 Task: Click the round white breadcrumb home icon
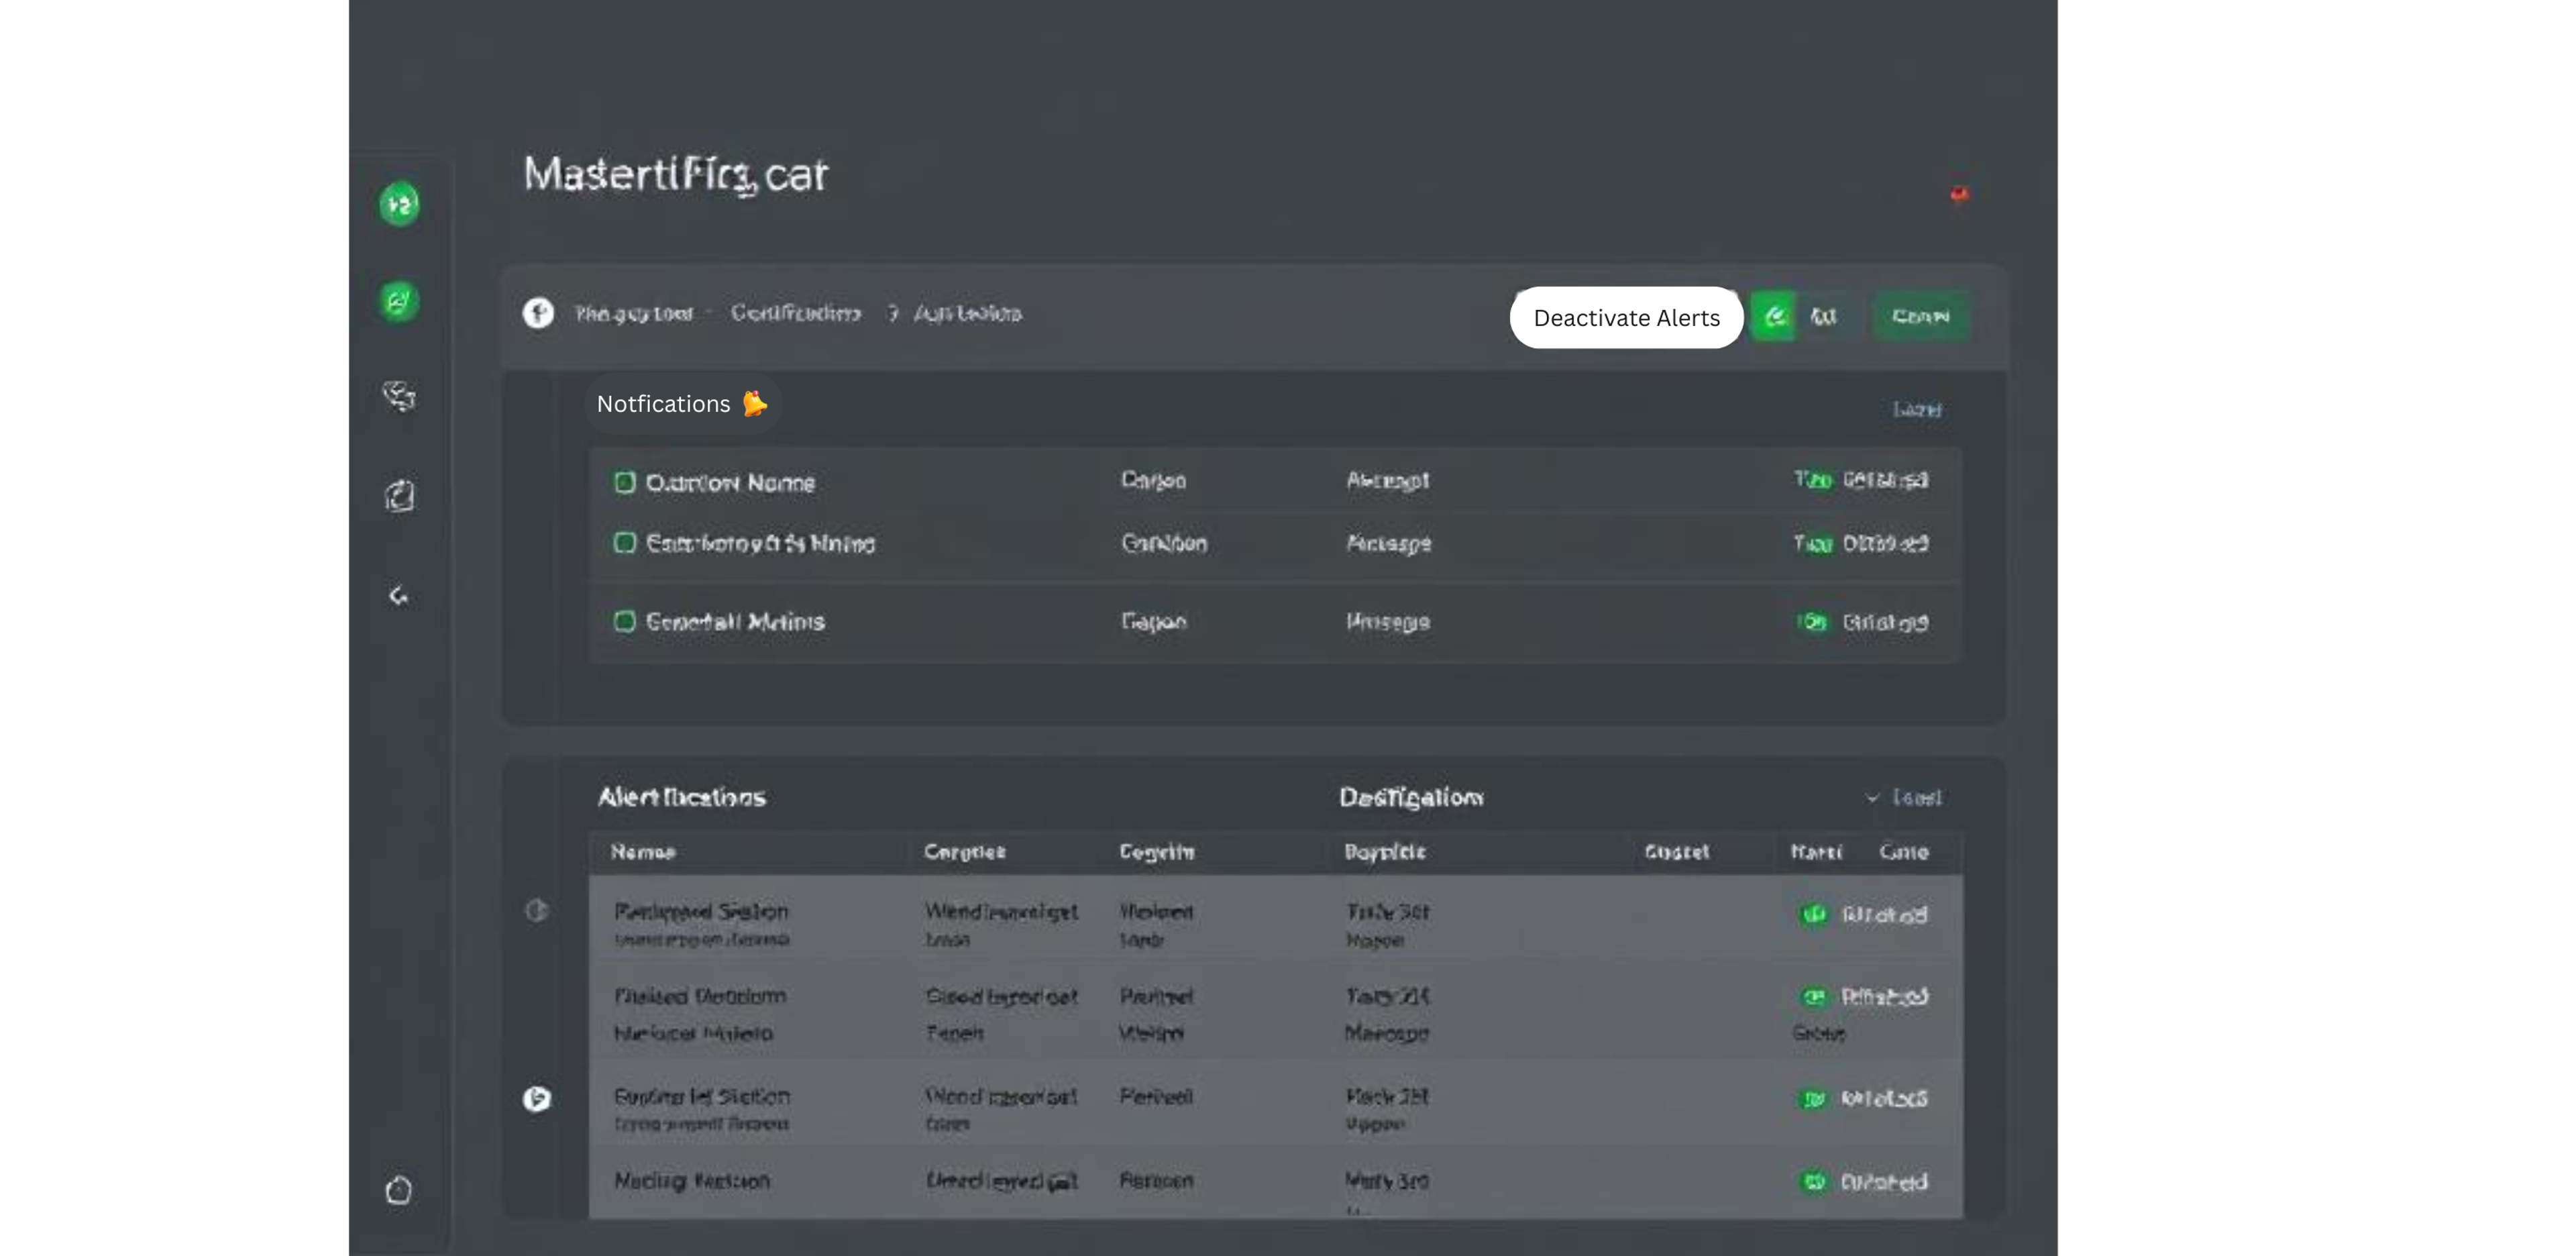[538, 313]
